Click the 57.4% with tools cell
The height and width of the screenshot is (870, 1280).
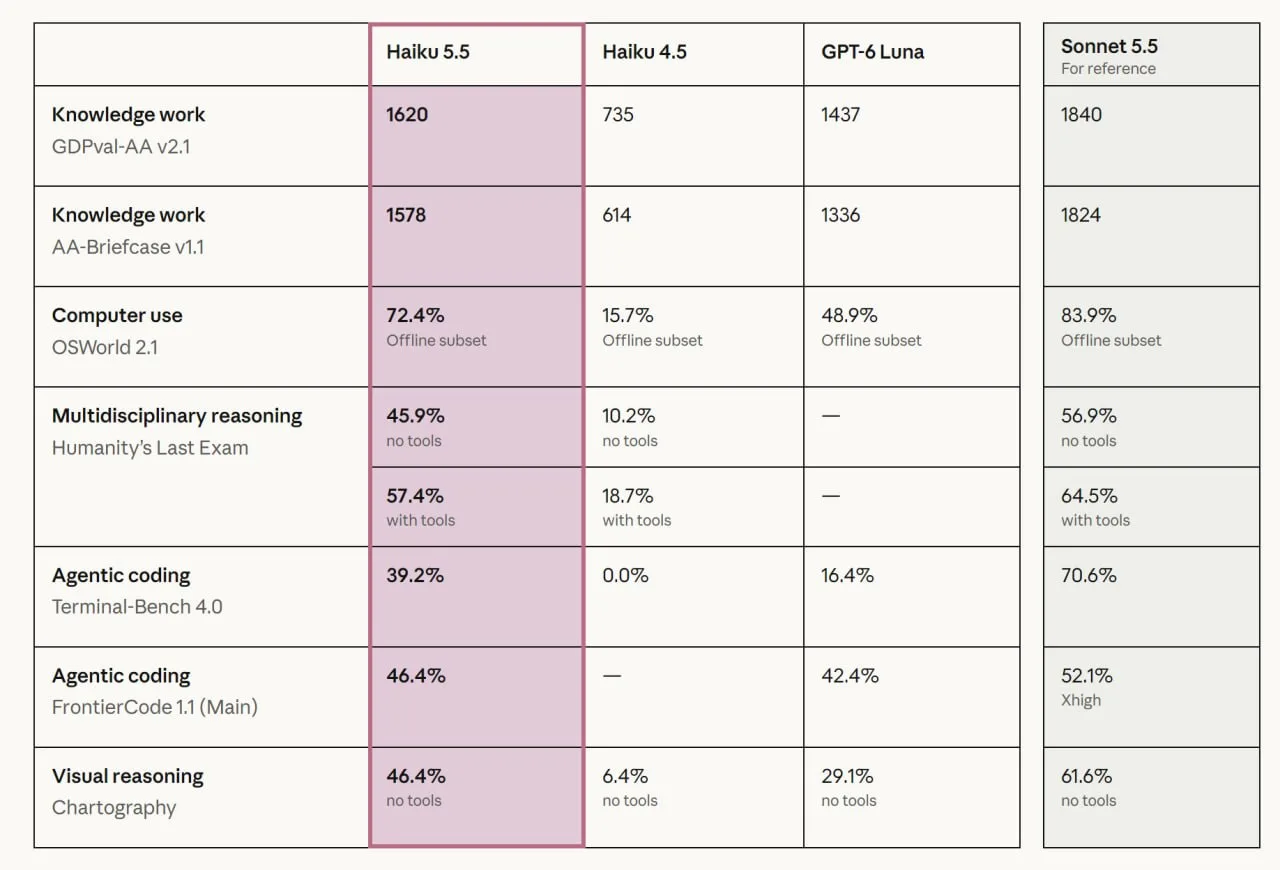point(476,507)
